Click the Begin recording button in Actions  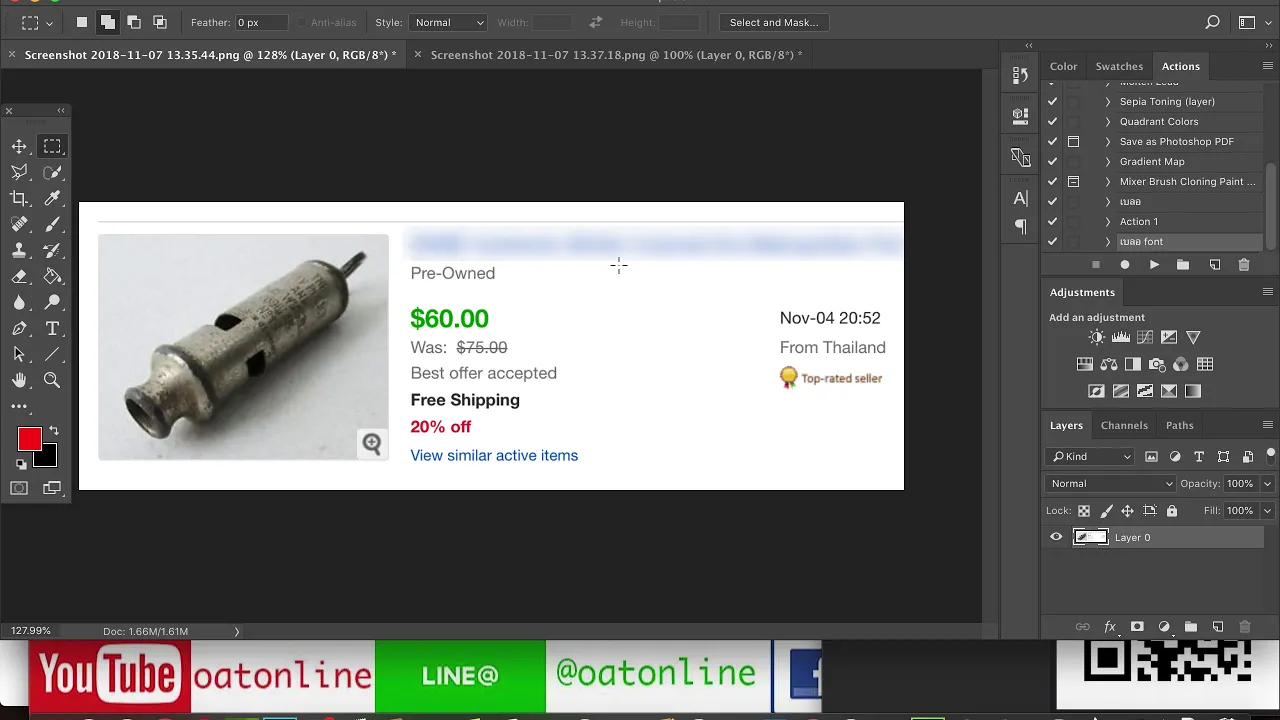[x=1125, y=265]
